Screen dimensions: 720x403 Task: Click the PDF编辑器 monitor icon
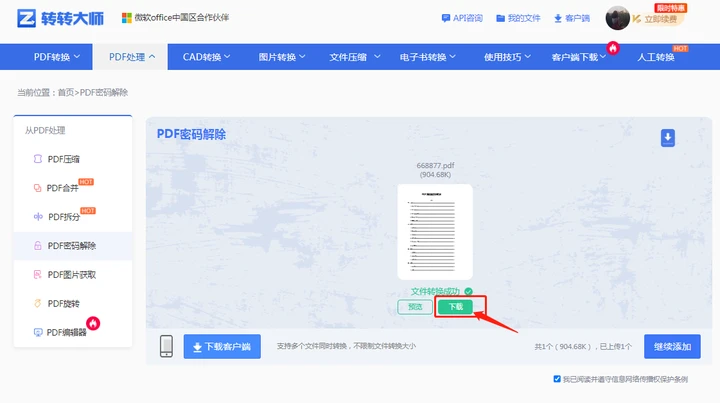click(38, 332)
